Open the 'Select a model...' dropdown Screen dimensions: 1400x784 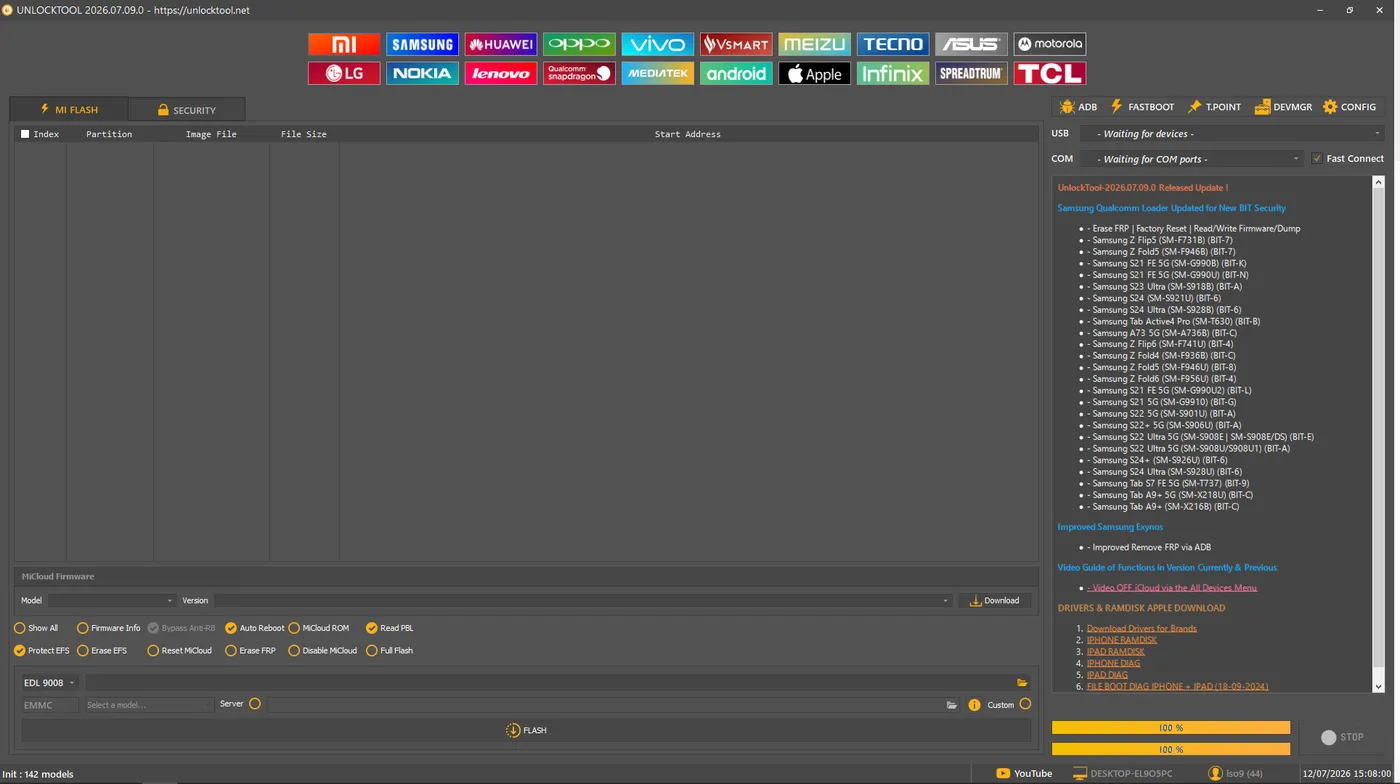[x=148, y=705]
